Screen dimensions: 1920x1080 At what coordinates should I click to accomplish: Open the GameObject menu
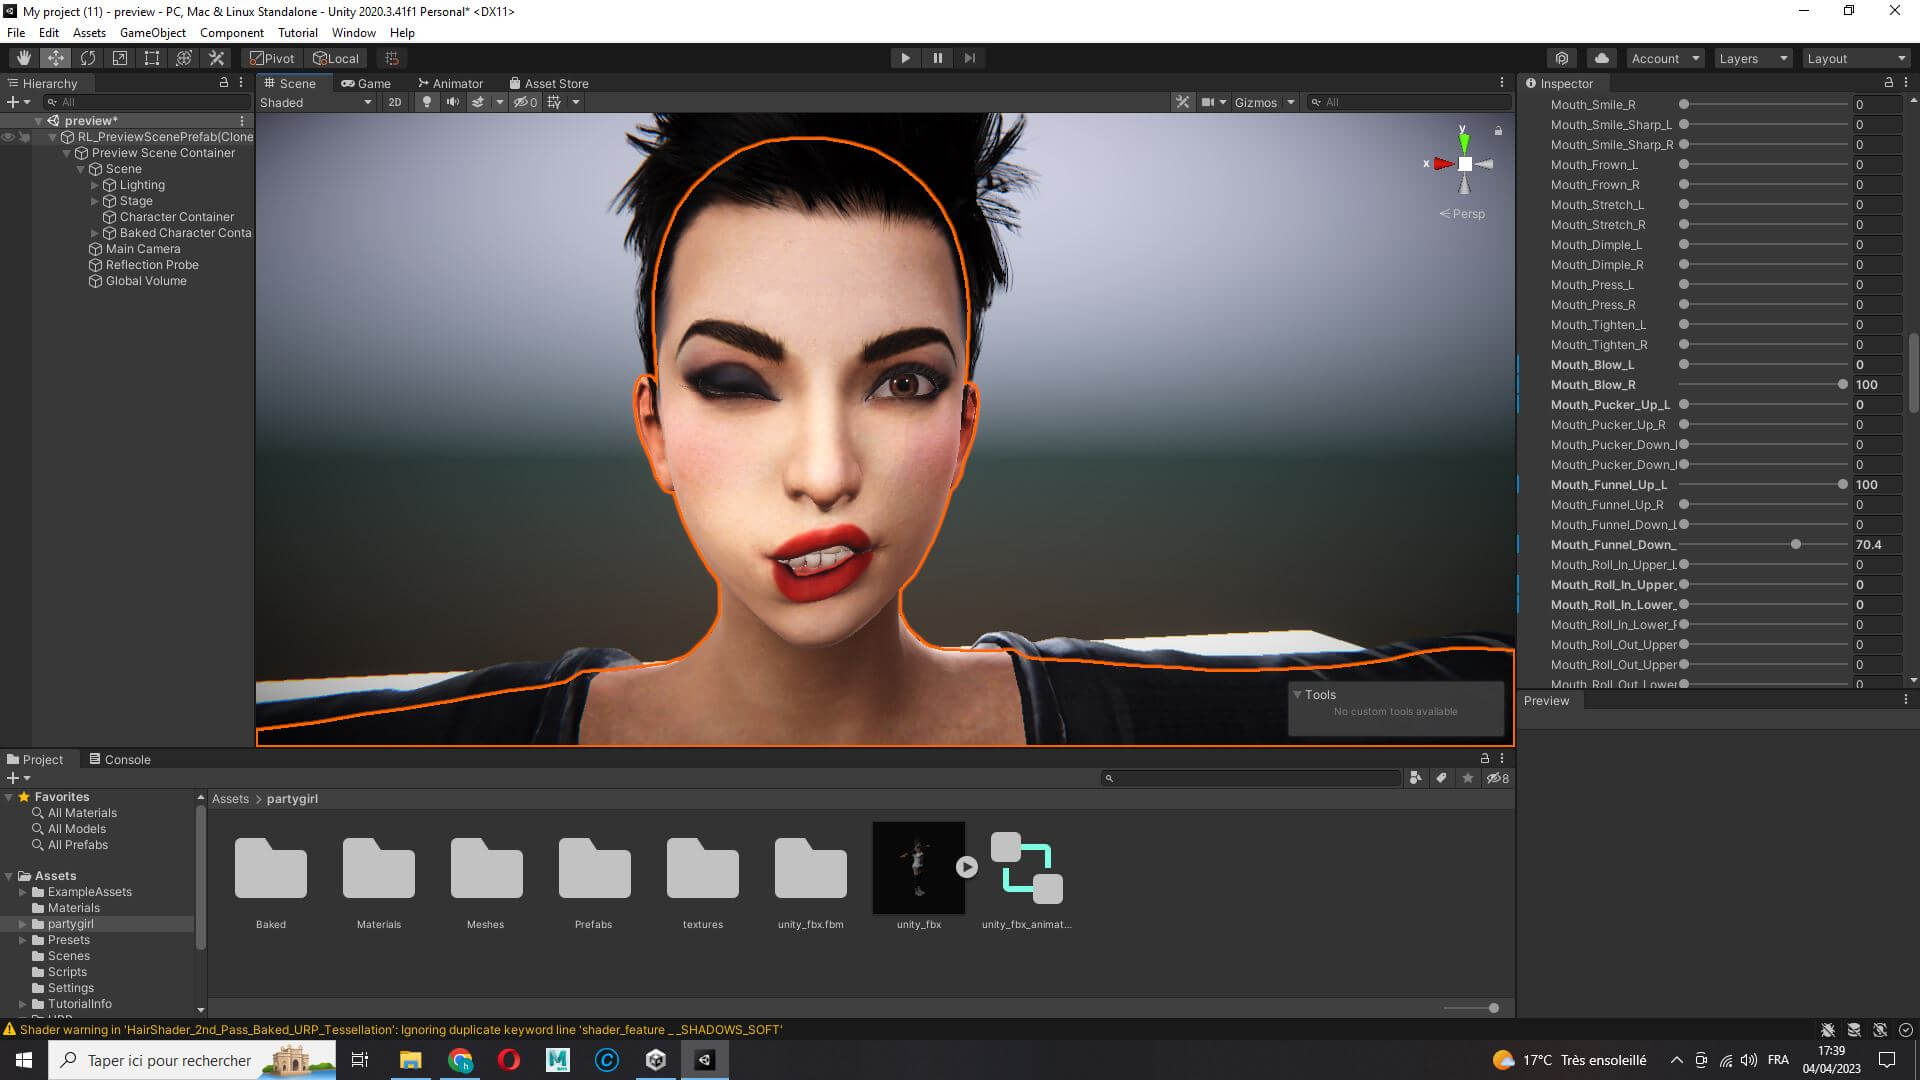pos(152,32)
